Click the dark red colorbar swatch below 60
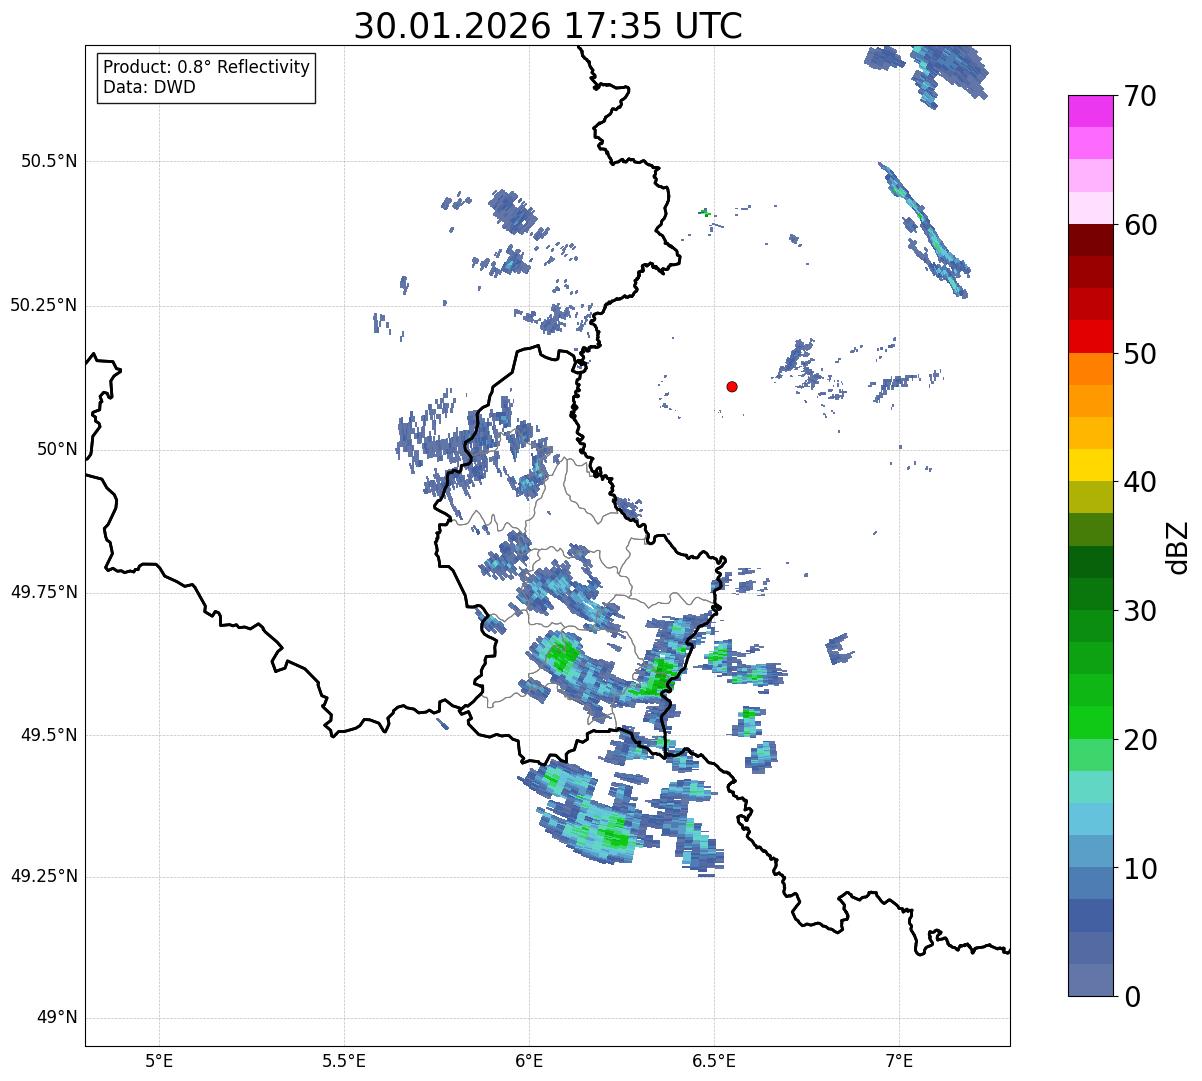Image resolution: width=1202 pixels, height=1081 pixels. [1090, 240]
